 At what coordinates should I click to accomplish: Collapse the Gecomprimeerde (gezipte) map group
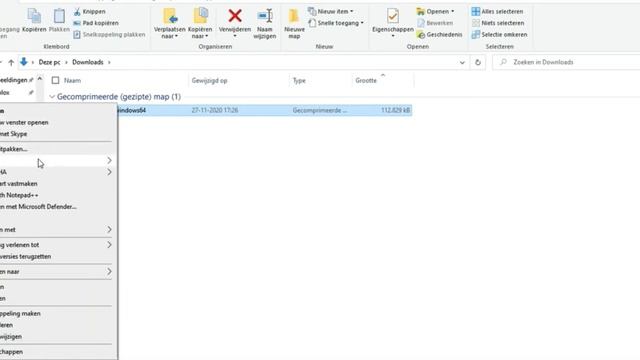click(52, 97)
